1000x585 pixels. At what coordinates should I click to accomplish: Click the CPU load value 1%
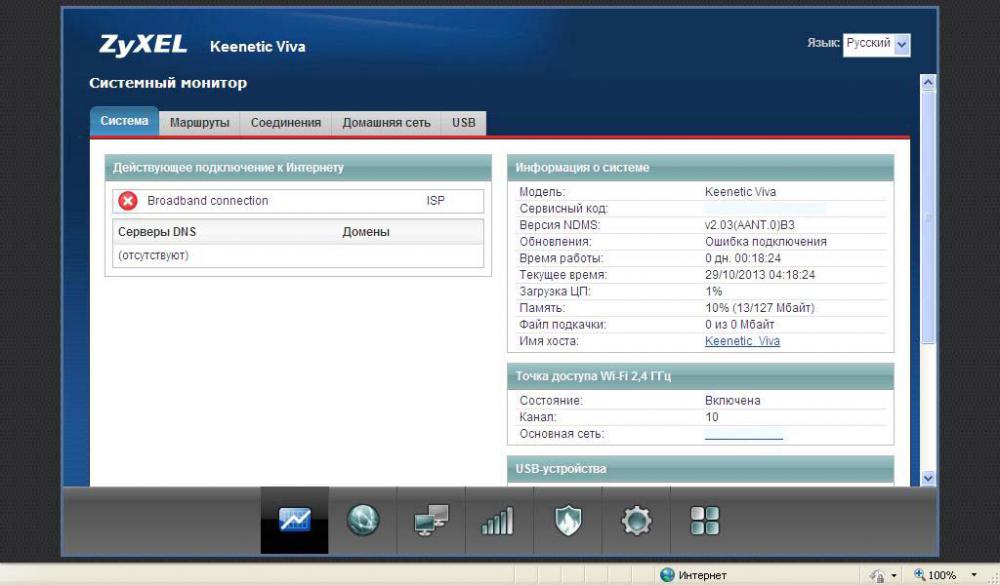713,292
